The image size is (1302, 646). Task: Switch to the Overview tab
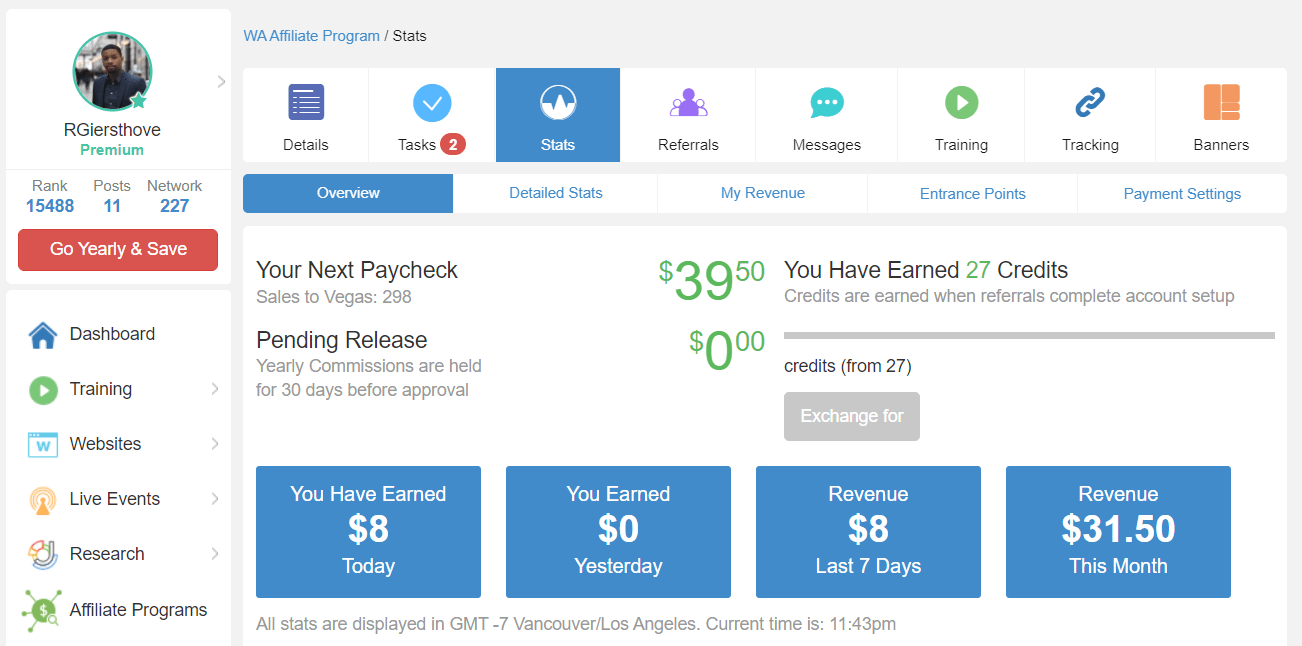348,194
